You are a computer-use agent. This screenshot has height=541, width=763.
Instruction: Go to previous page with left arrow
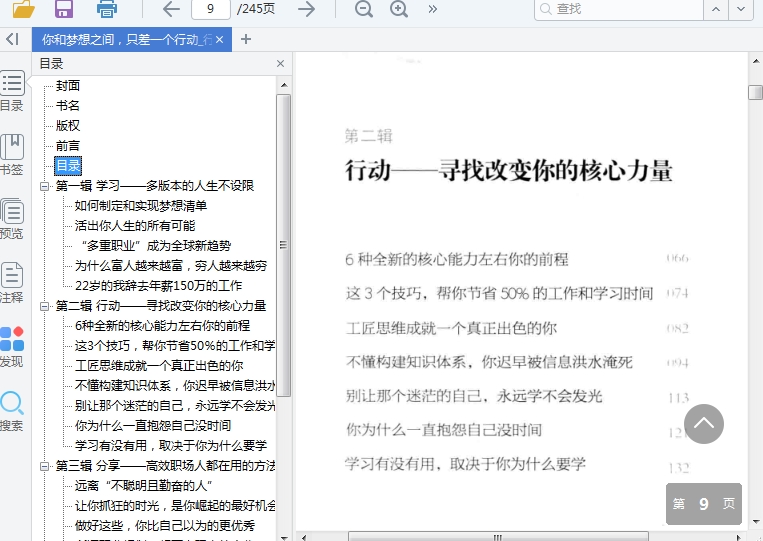[x=171, y=9]
